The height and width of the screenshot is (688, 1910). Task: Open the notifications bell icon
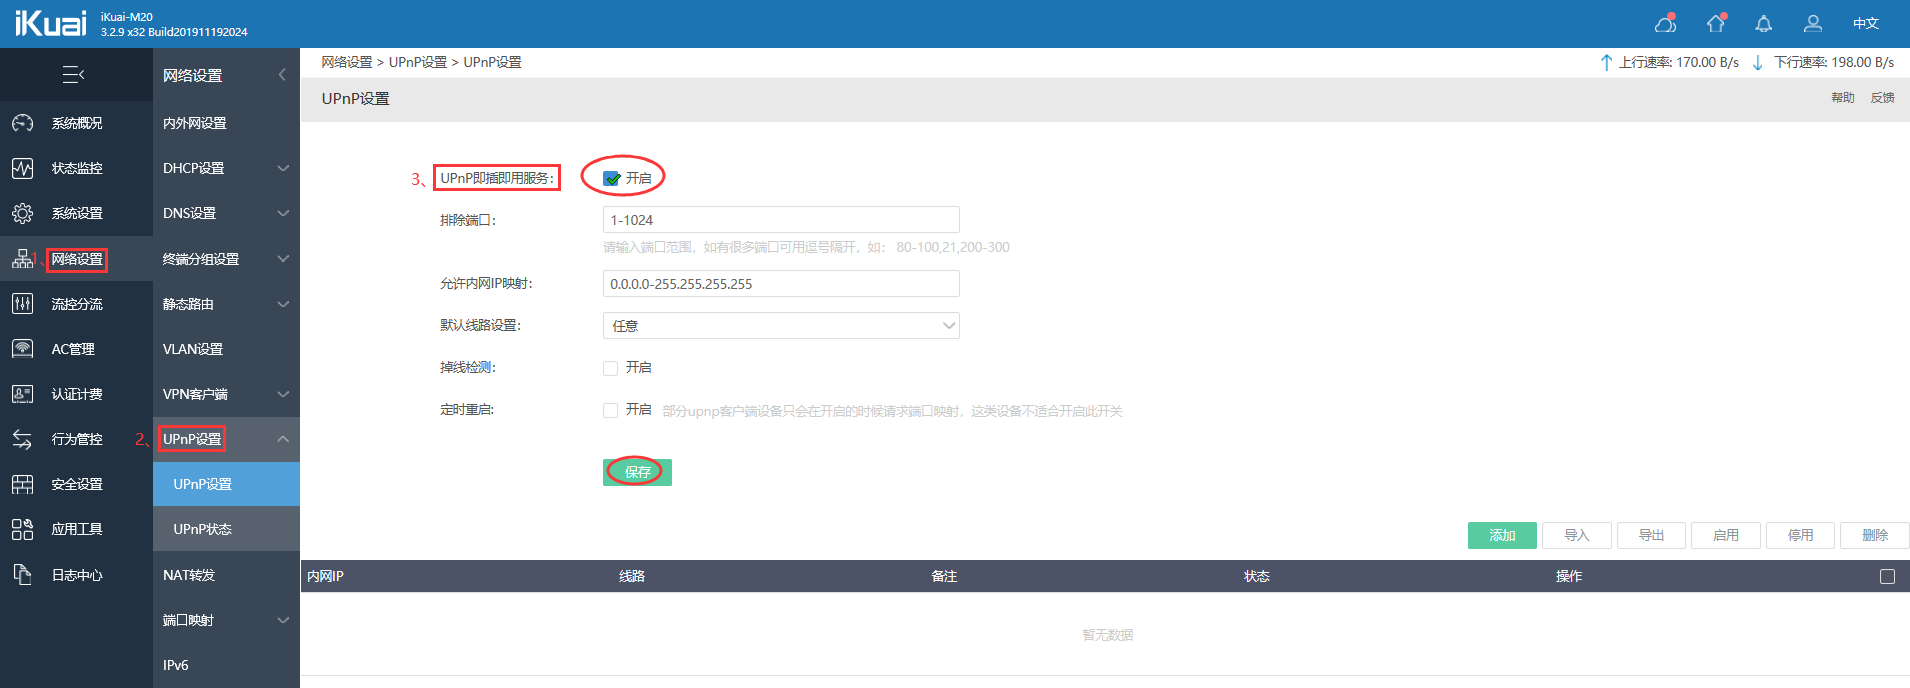tap(1764, 24)
